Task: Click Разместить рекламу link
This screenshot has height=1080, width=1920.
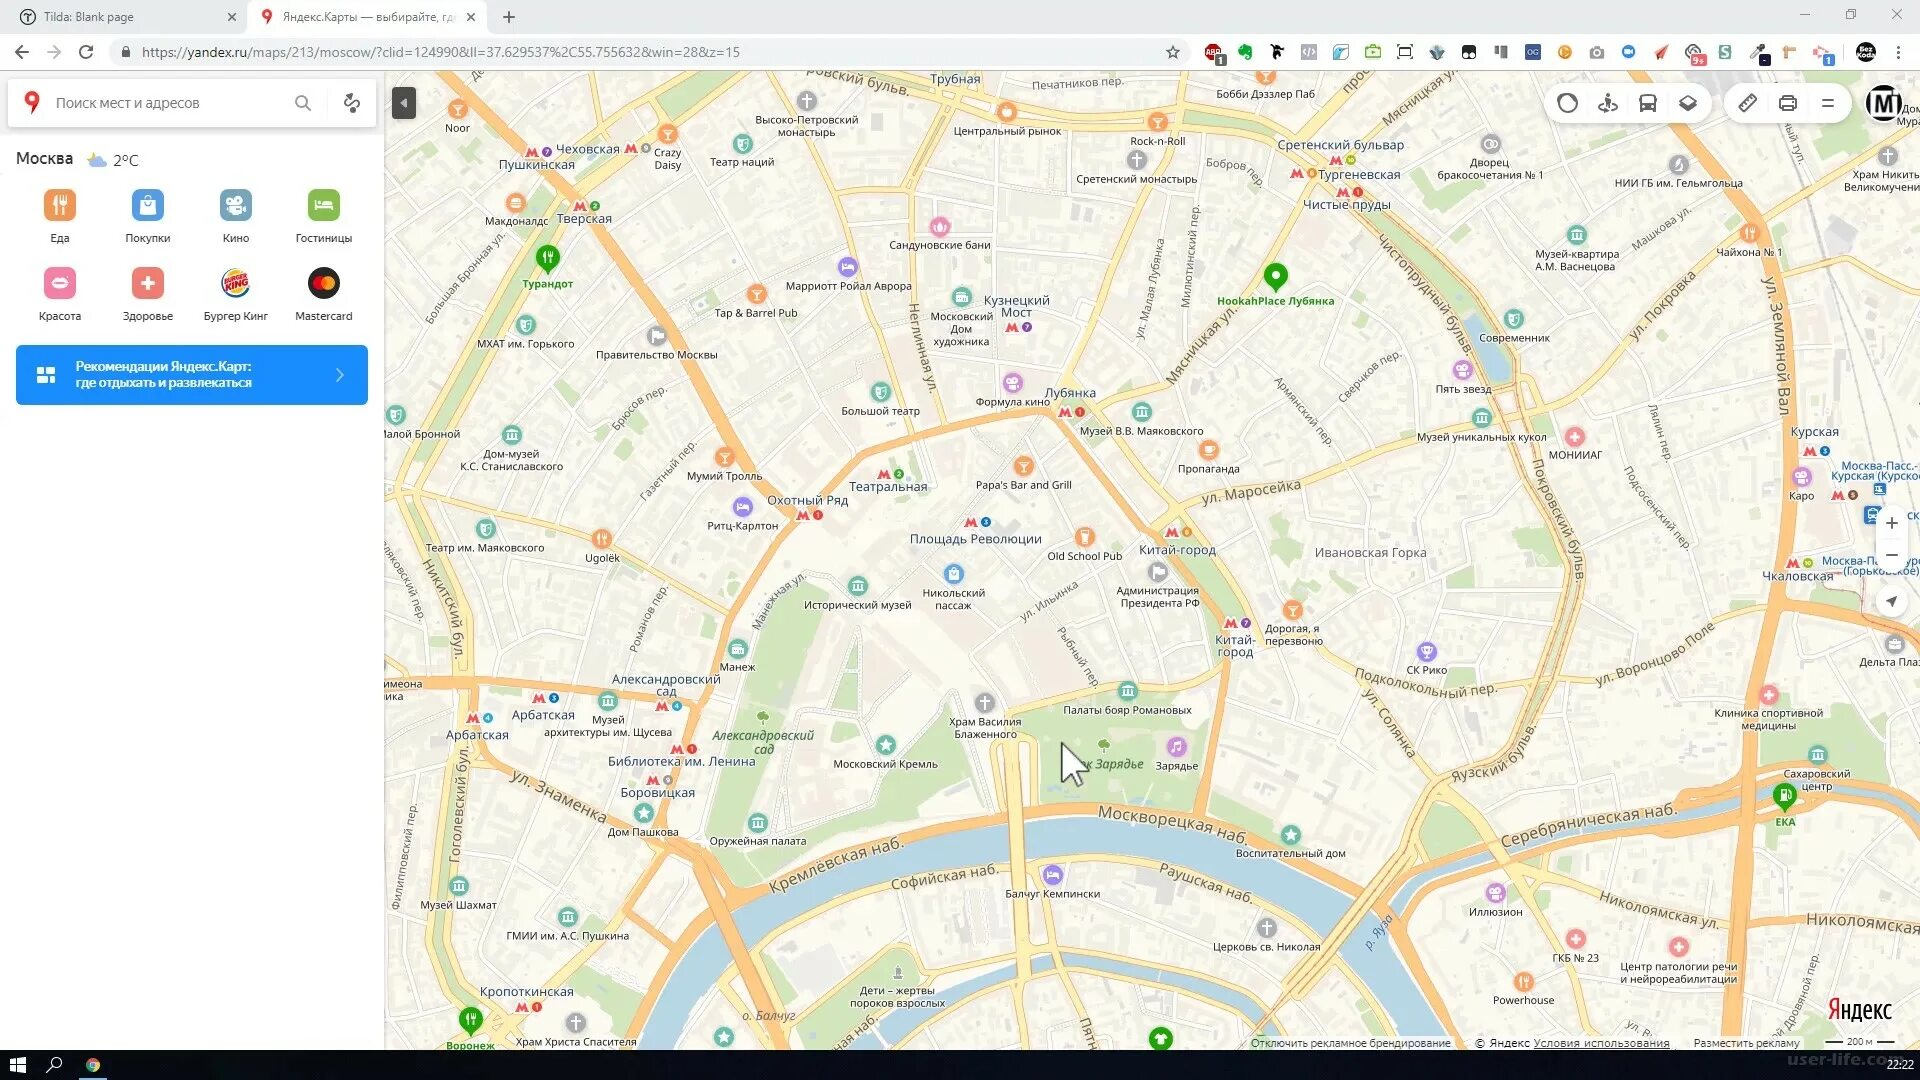Action: click(x=1746, y=1043)
